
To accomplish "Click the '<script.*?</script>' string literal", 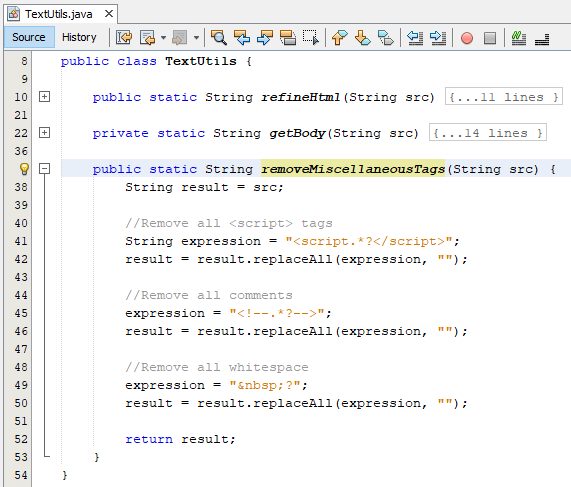I will 369,241.
